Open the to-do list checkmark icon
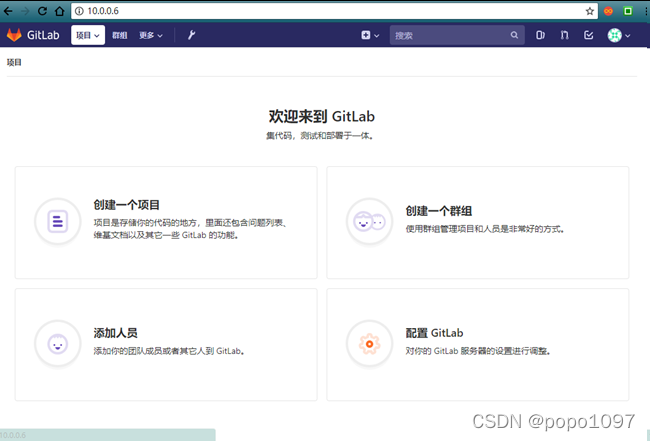This screenshot has height=441, width=650. pyautogui.click(x=588, y=35)
